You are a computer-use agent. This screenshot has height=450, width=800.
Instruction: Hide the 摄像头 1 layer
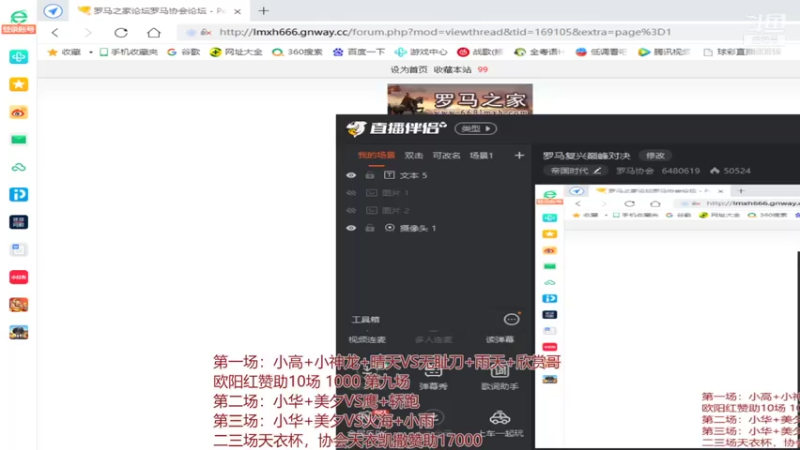[351, 228]
